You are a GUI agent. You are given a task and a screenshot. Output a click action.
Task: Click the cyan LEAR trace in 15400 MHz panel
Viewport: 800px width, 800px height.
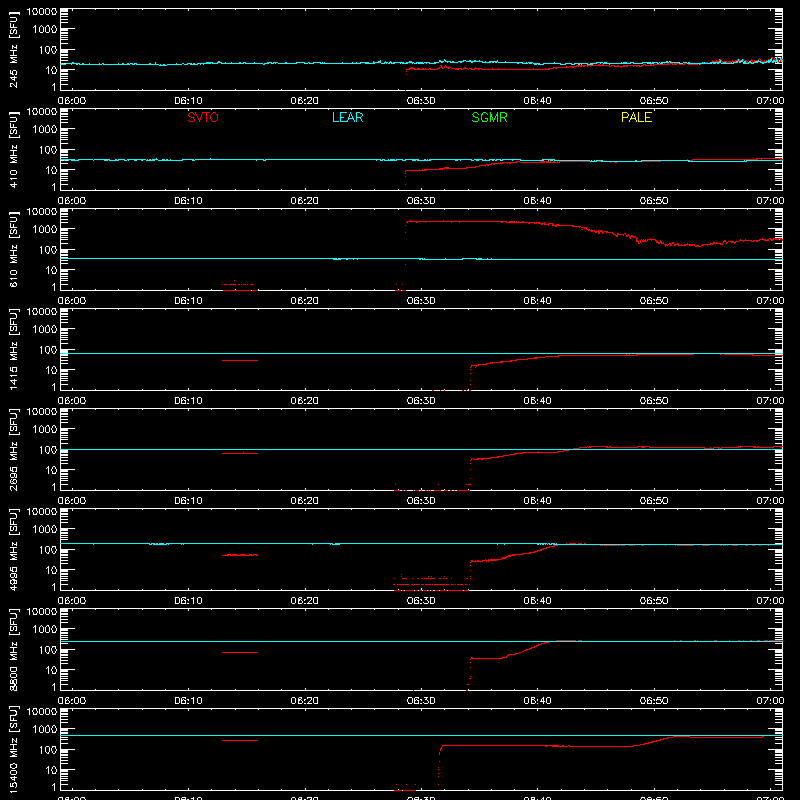[421, 735]
